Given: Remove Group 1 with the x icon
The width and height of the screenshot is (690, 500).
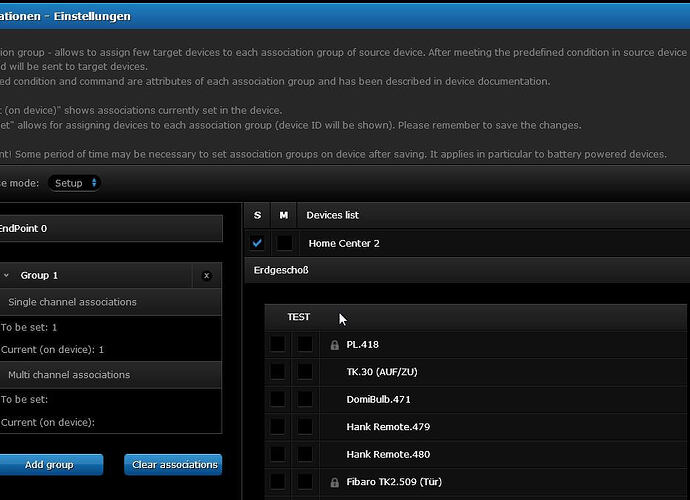Looking at the screenshot, I should coord(207,276).
